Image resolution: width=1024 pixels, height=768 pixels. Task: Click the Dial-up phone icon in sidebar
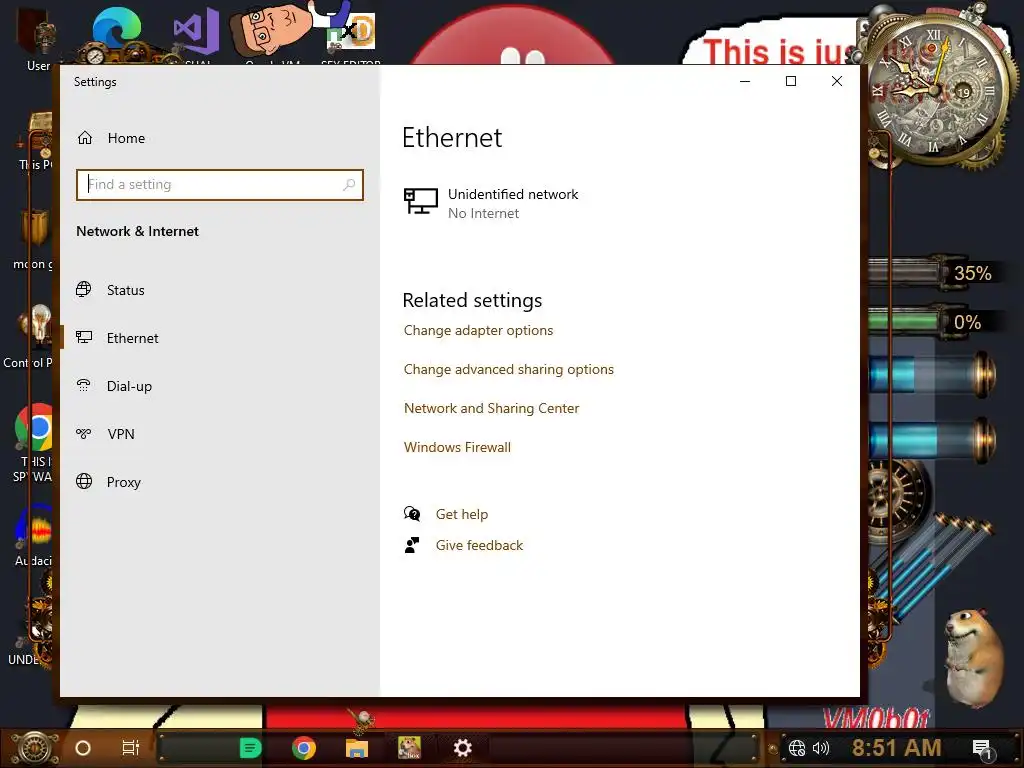[84, 385]
